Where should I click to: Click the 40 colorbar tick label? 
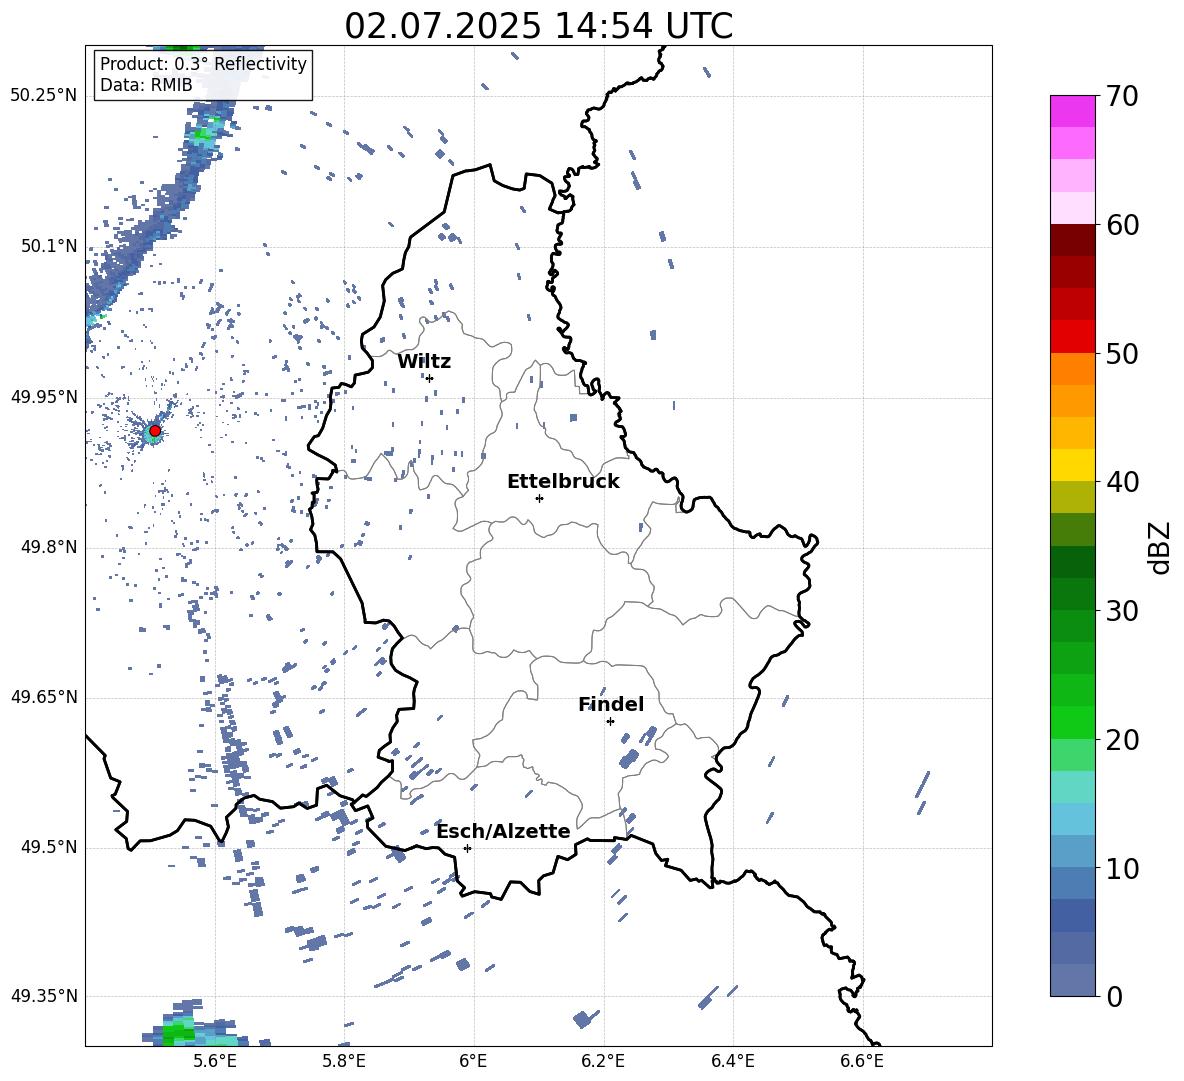pos(1123,482)
